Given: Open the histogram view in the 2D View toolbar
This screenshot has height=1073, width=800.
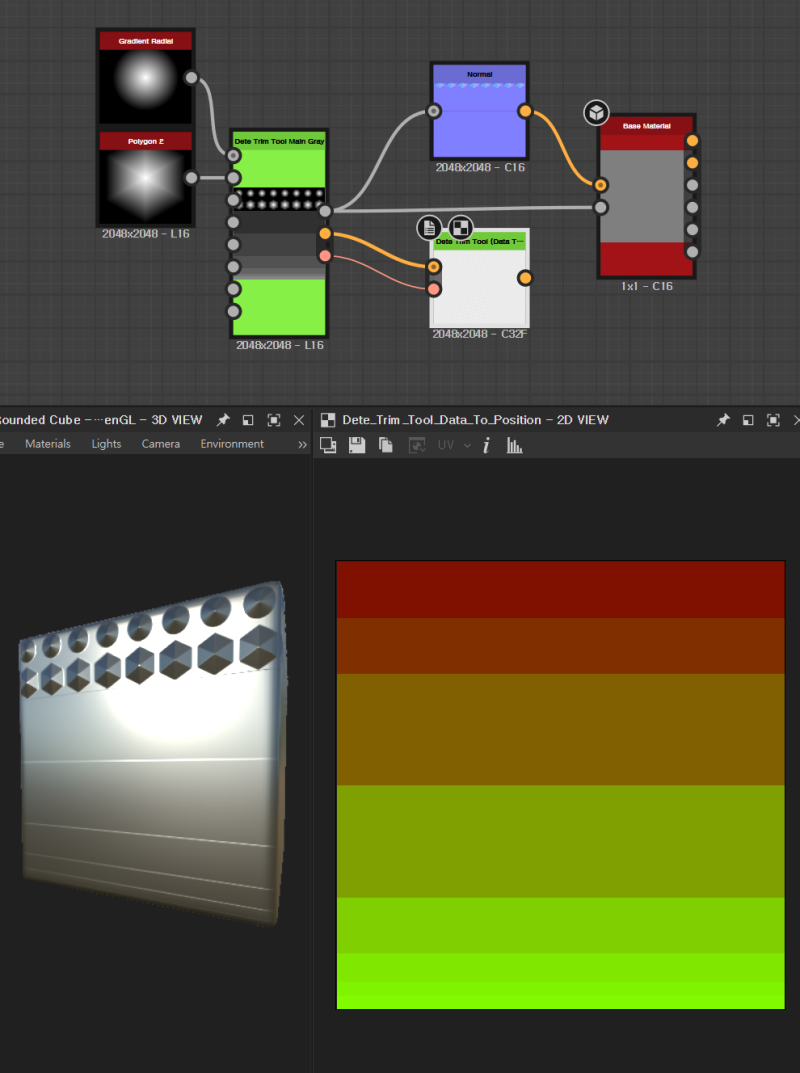Looking at the screenshot, I should click(x=514, y=444).
